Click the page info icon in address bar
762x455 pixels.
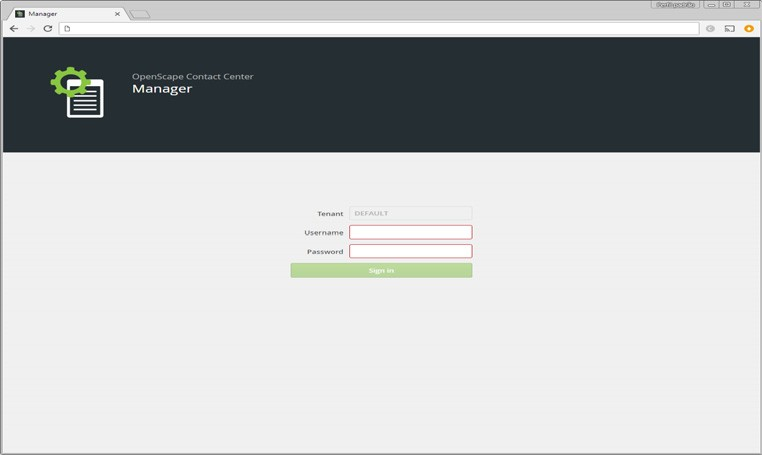coord(68,29)
